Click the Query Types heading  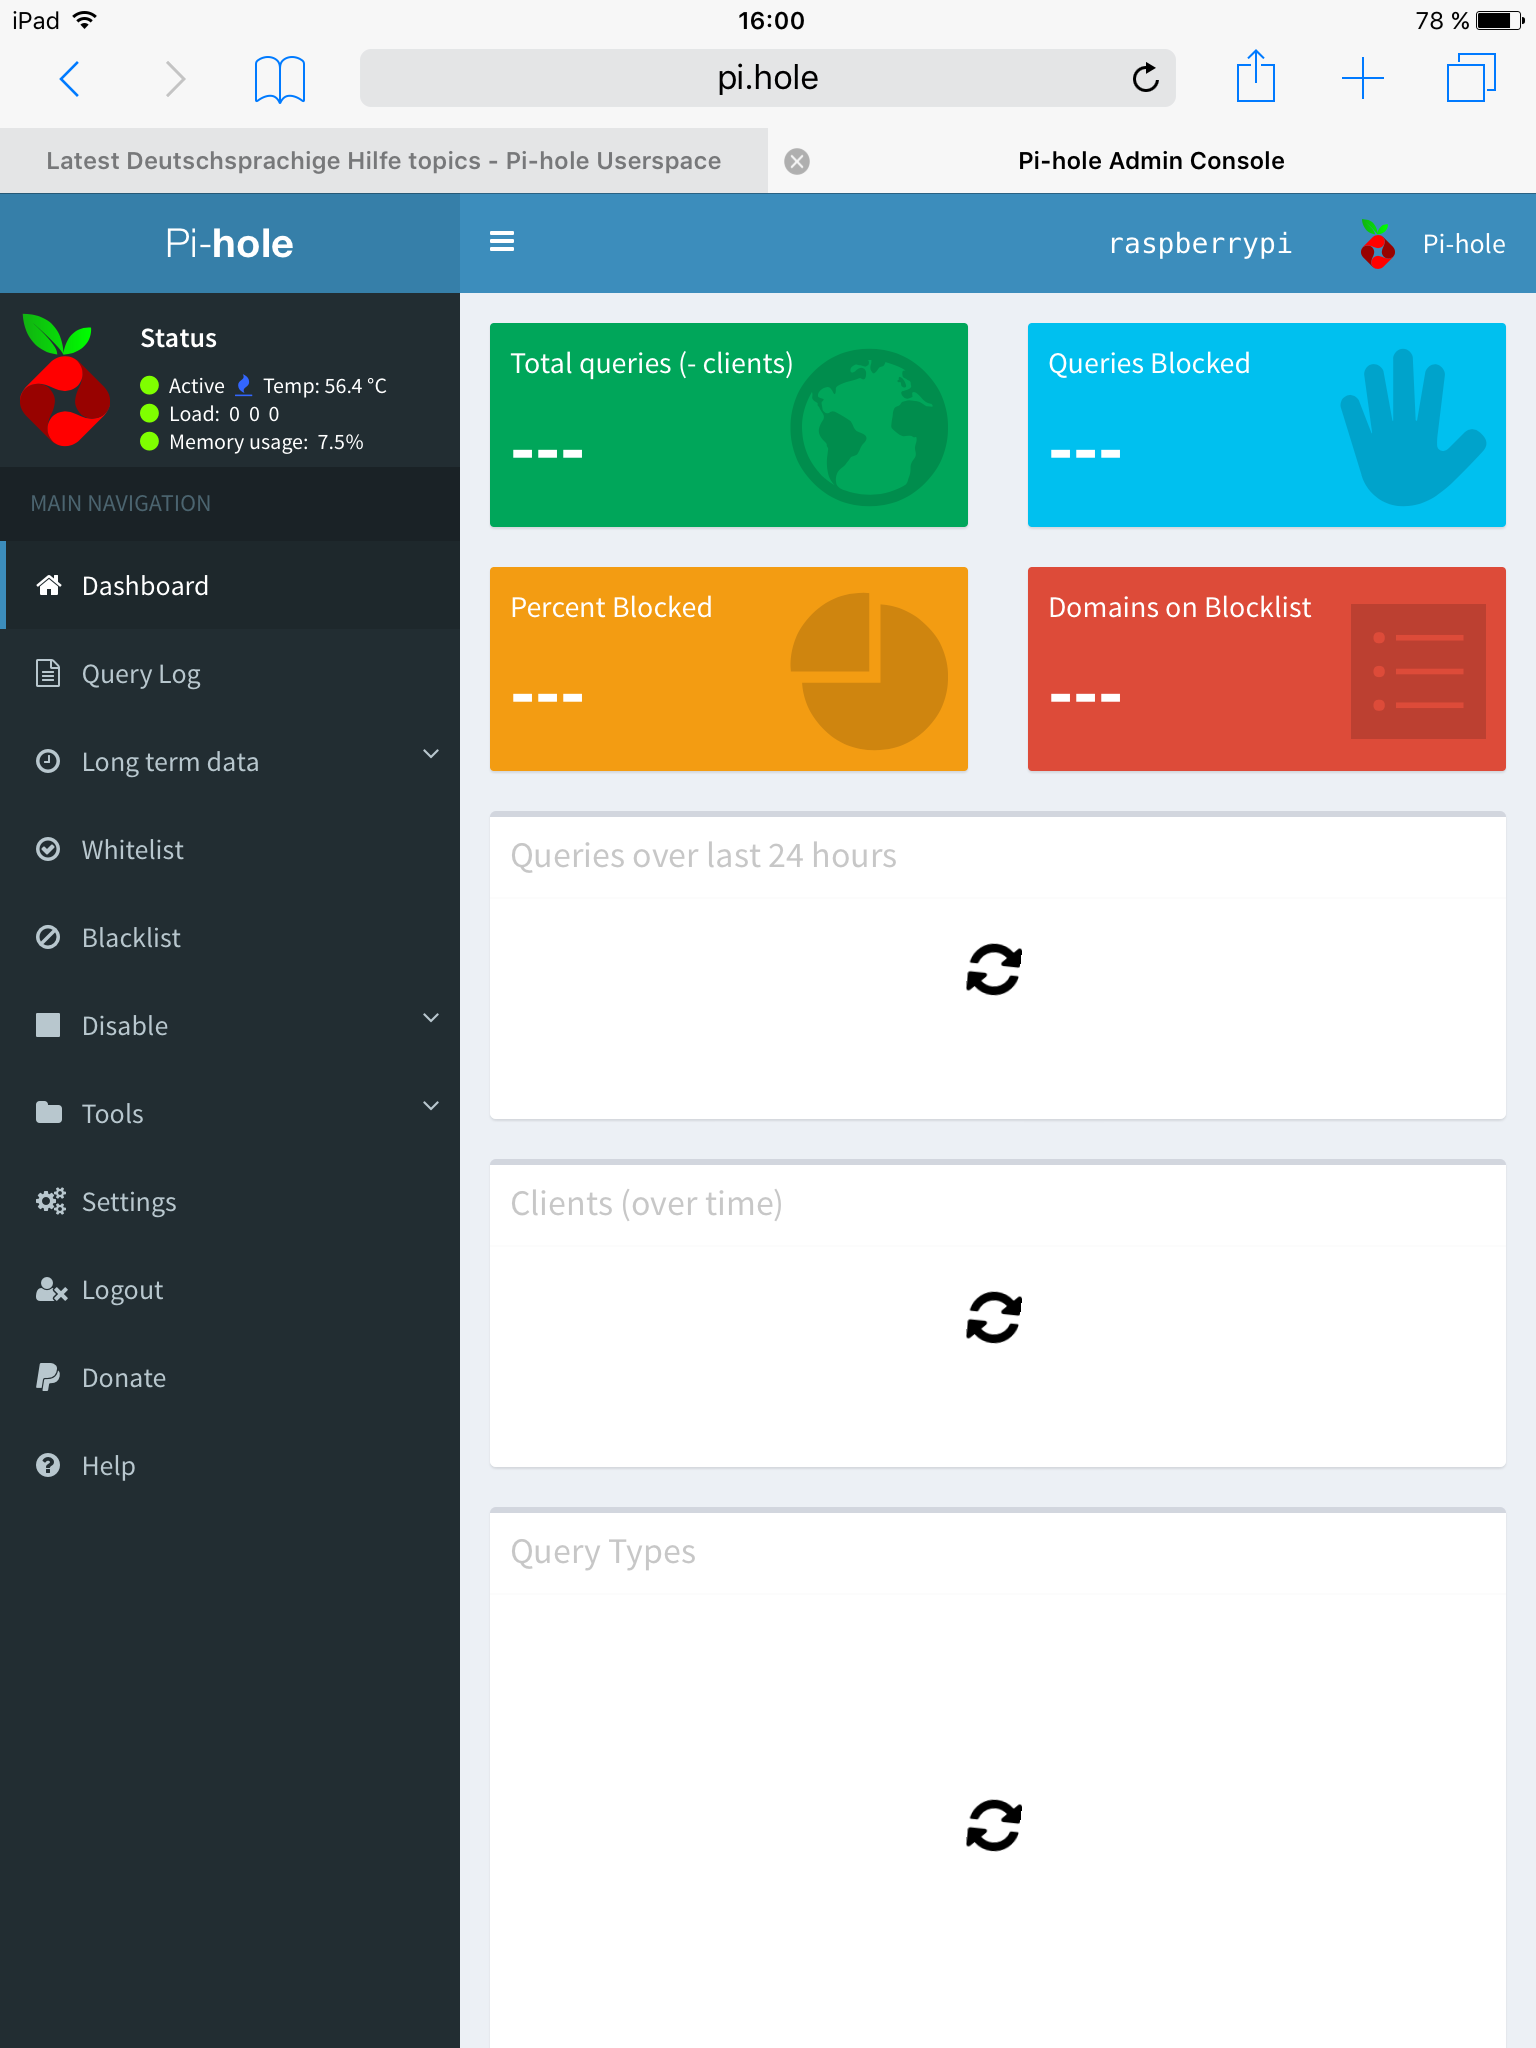coord(603,1552)
